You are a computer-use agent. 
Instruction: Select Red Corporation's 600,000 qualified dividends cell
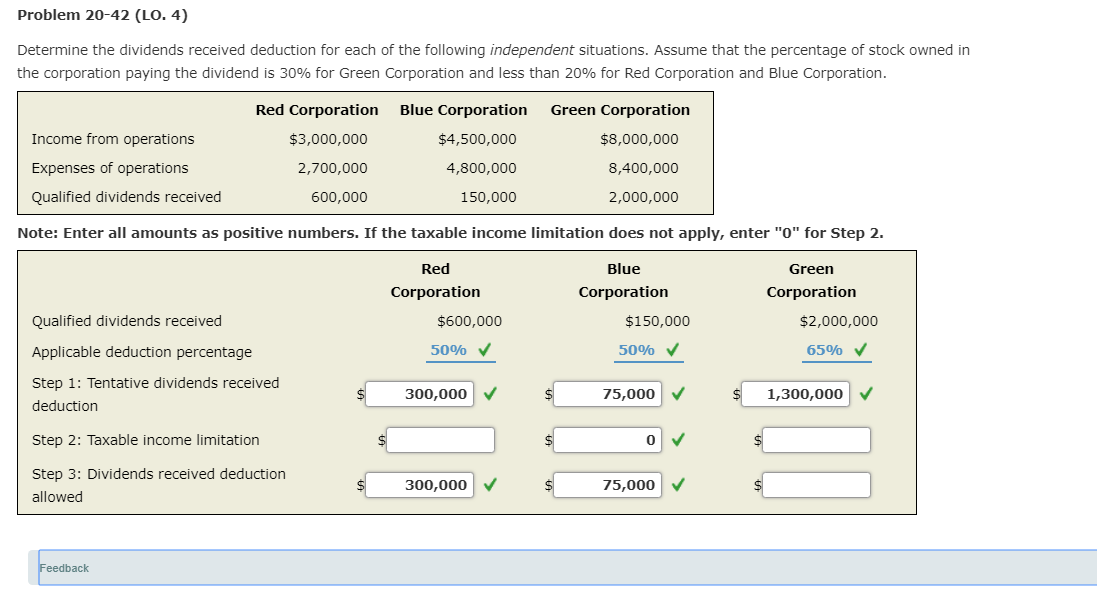(338, 196)
